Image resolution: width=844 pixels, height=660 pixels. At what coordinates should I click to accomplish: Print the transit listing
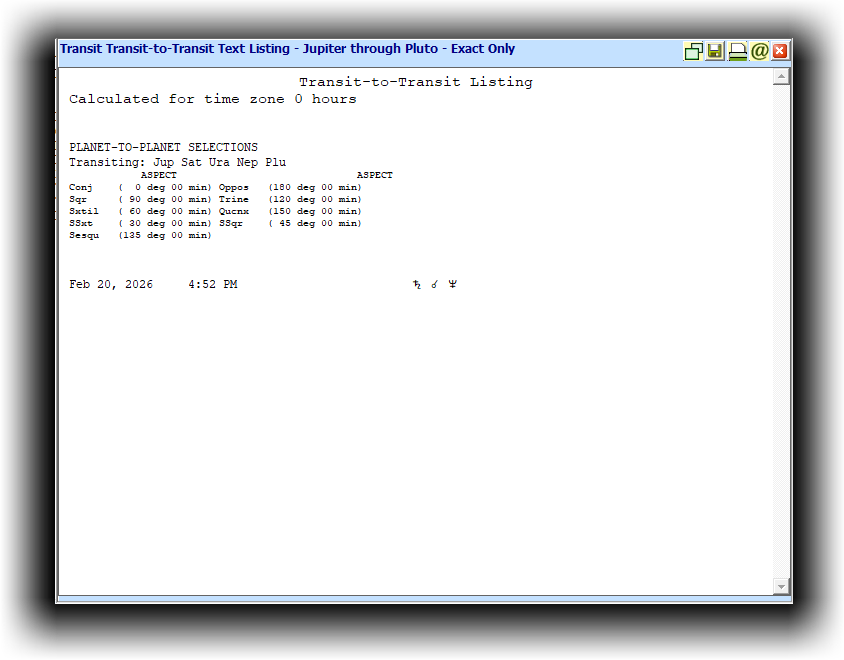737,51
